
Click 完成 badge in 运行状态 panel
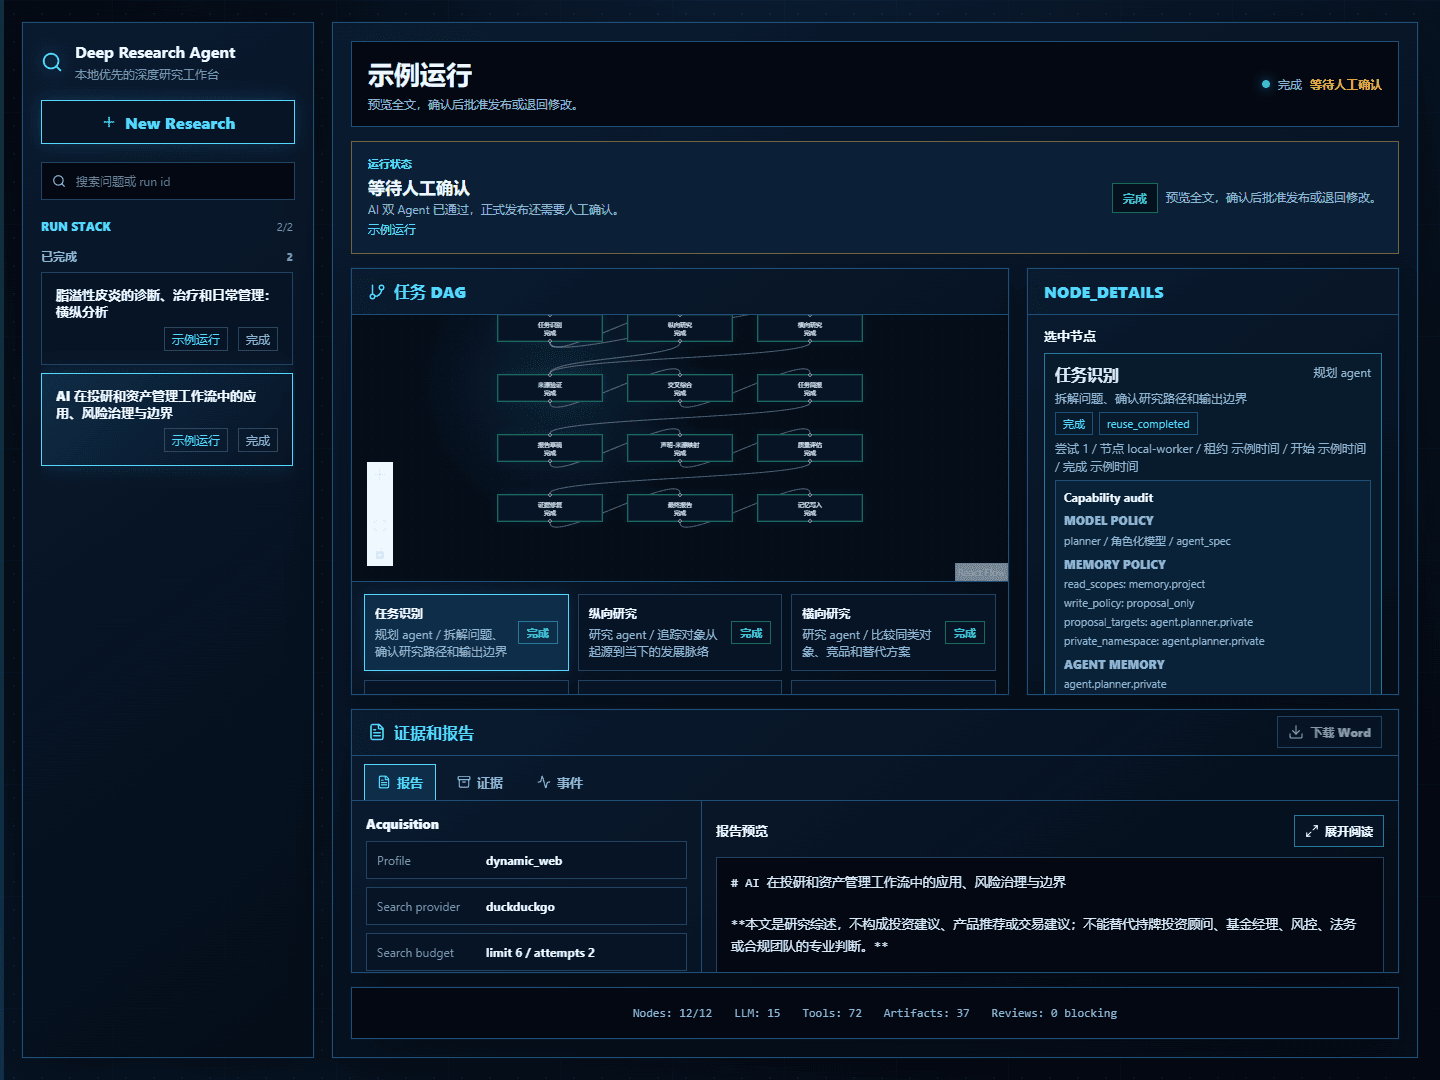[1135, 198]
